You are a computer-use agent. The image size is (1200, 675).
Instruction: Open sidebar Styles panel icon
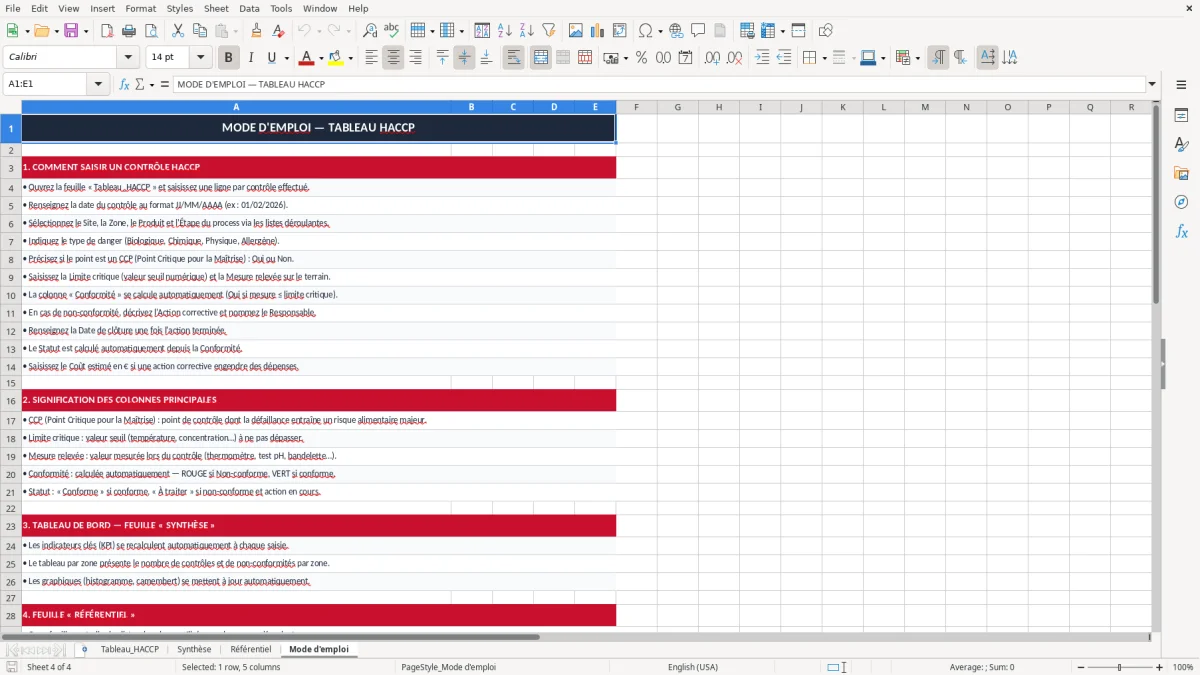pos(1181,145)
